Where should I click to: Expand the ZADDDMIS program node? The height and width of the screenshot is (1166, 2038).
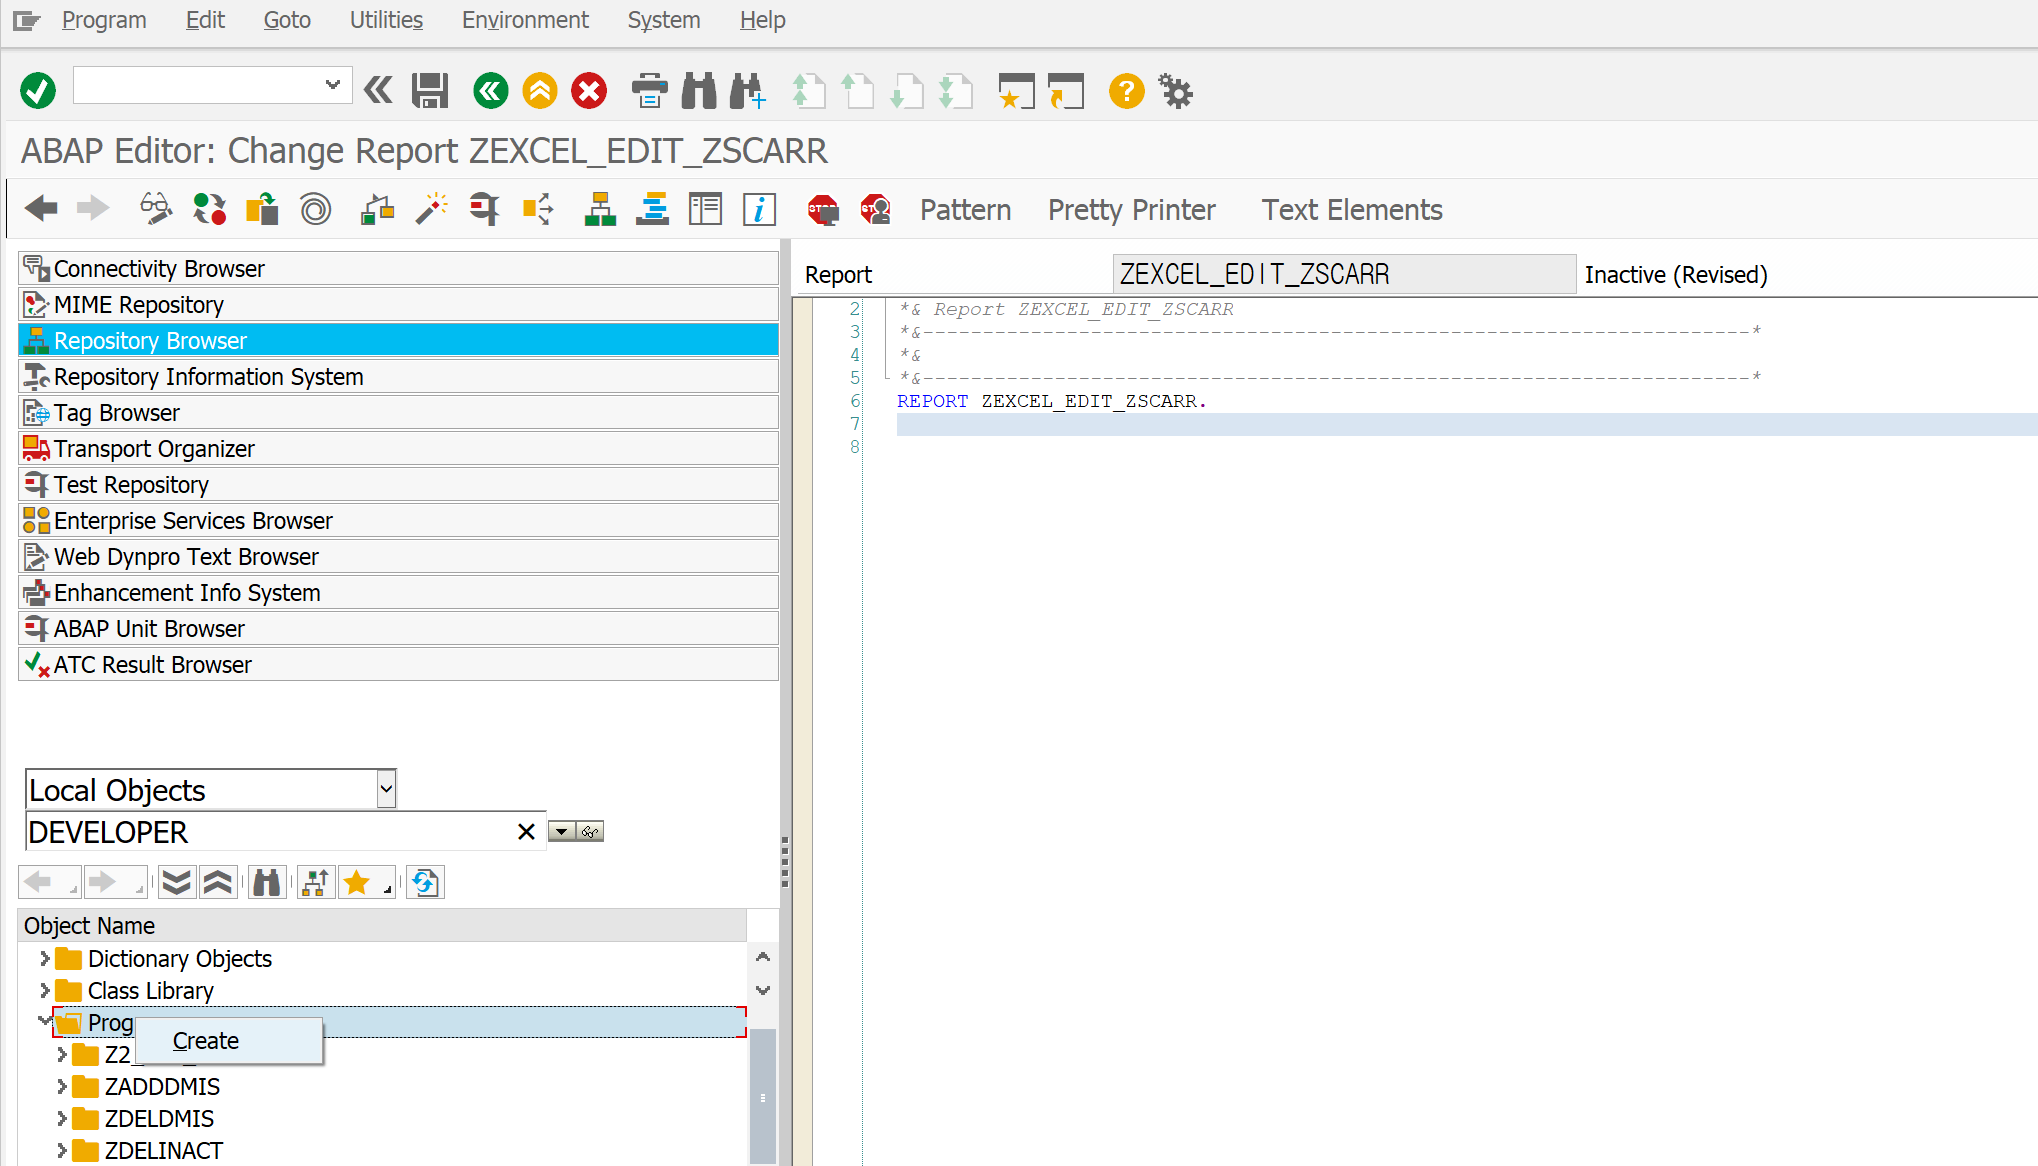click(x=61, y=1087)
